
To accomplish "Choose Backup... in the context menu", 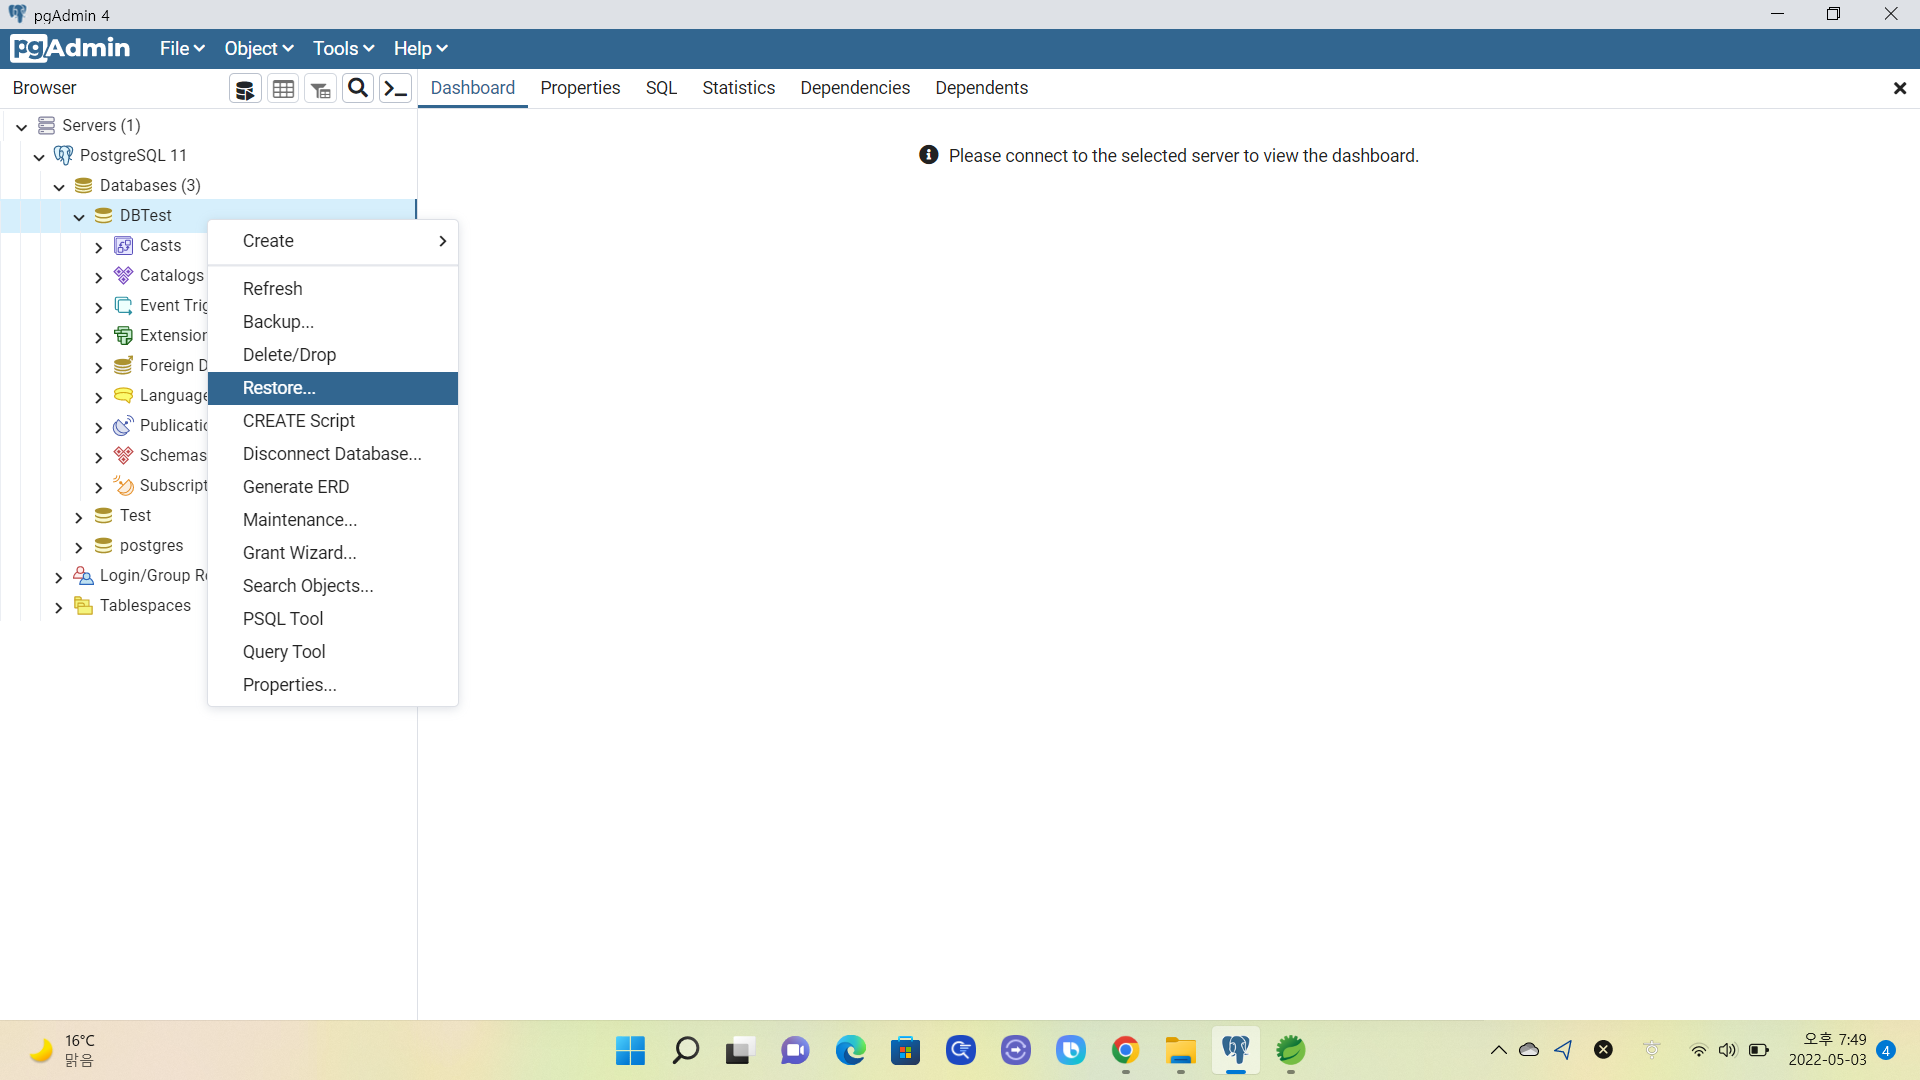I will point(278,322).
